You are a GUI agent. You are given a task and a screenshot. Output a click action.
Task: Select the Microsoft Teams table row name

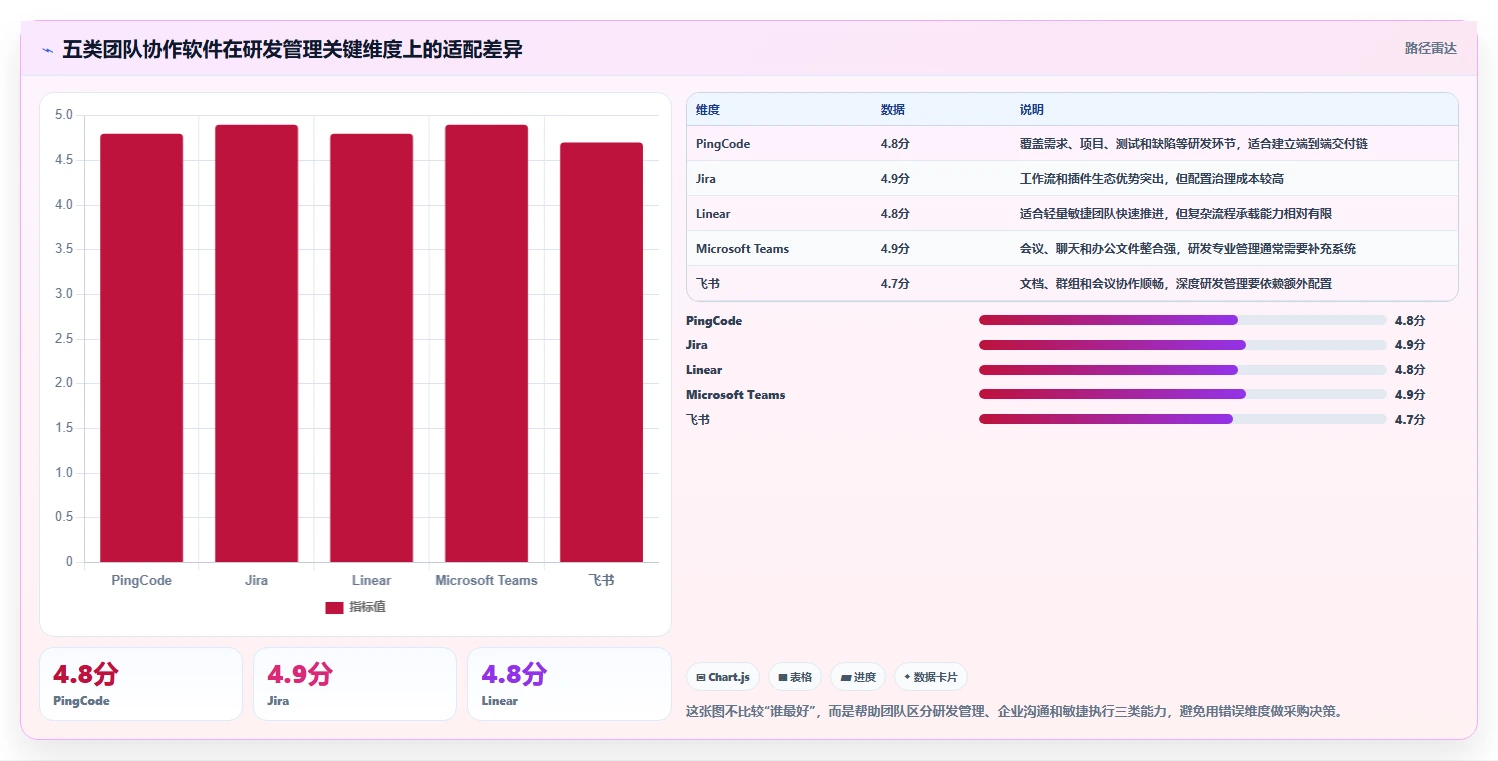pos(742,249)
